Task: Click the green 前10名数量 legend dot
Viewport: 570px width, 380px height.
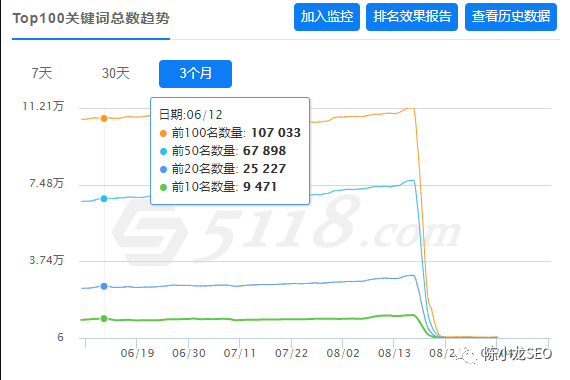Action: (x=163, y=188)
